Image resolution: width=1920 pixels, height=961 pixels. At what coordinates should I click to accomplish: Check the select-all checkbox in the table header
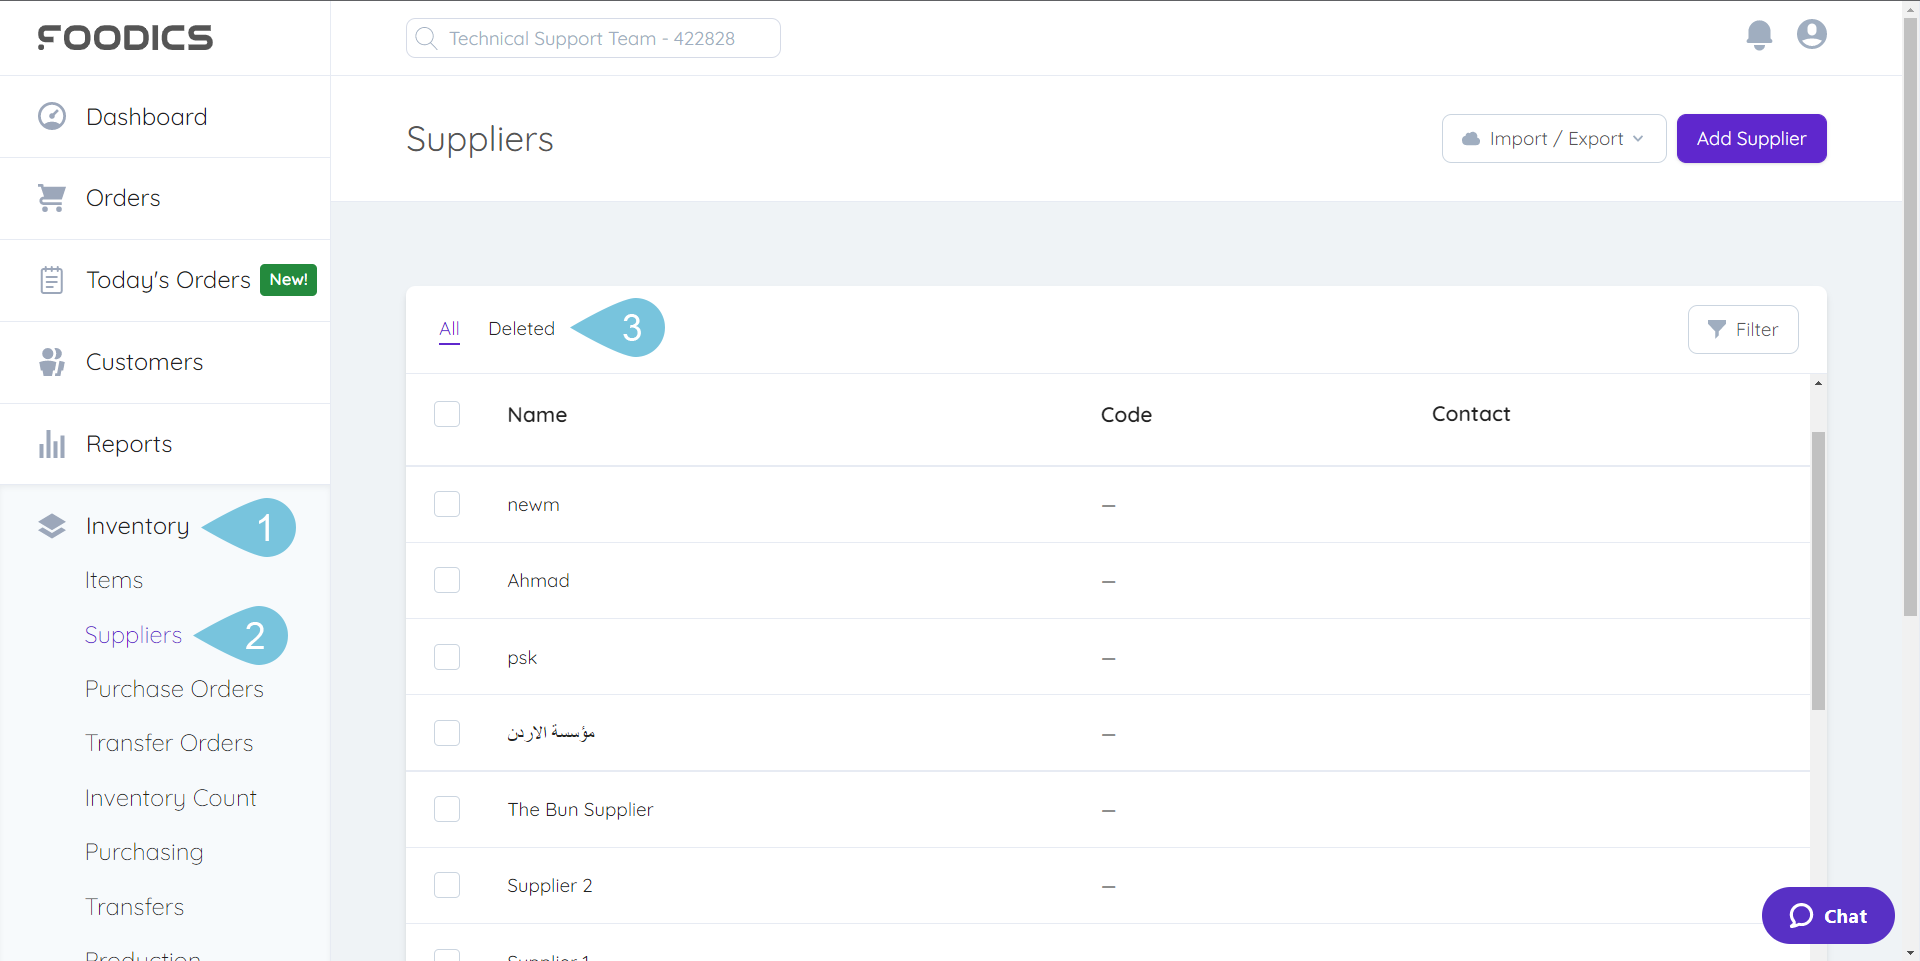[447, 413]
